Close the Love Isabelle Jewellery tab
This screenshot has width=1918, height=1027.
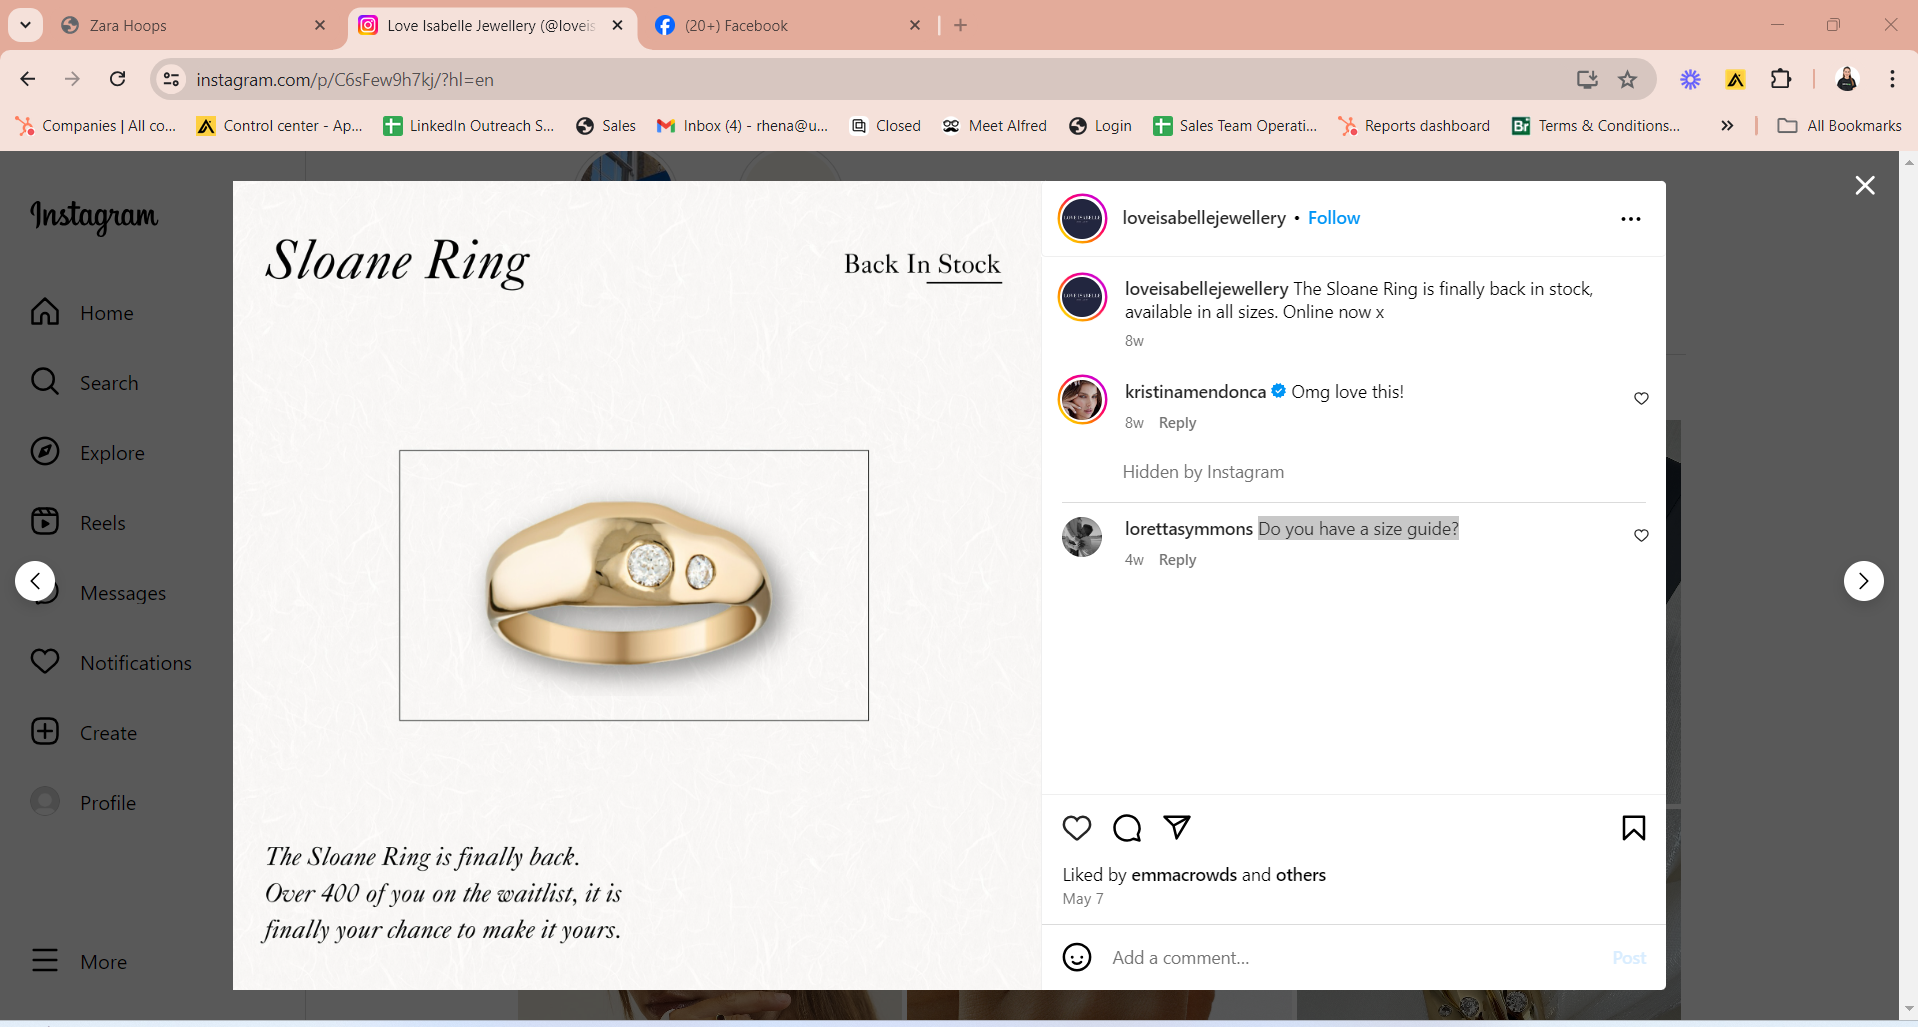tap(618, 25)
